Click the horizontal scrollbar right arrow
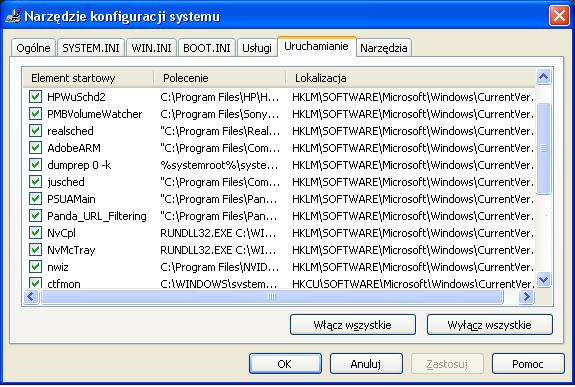The width and height of the screenshot is (575, 387). 526,296
